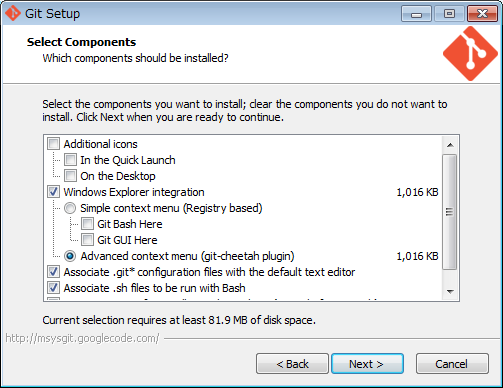Click the Git logo icon in title bar

tap(13, 13)
